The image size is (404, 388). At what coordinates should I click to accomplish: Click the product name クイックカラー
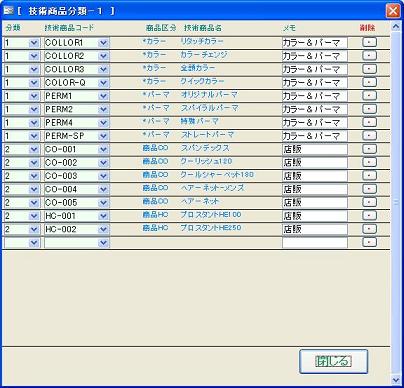coord(202,82)
